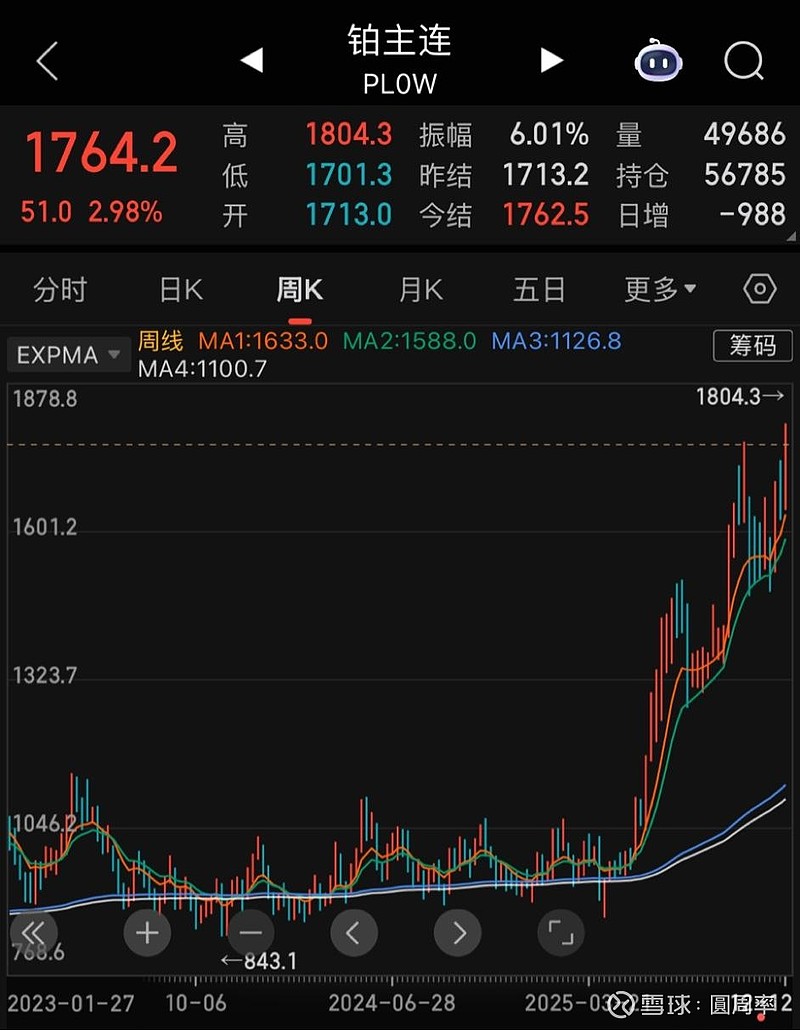The width and height of the screenshot is (800, 1031).
Task: Toggle the 筹码 (chips) overlay
Action: [753, 346]
